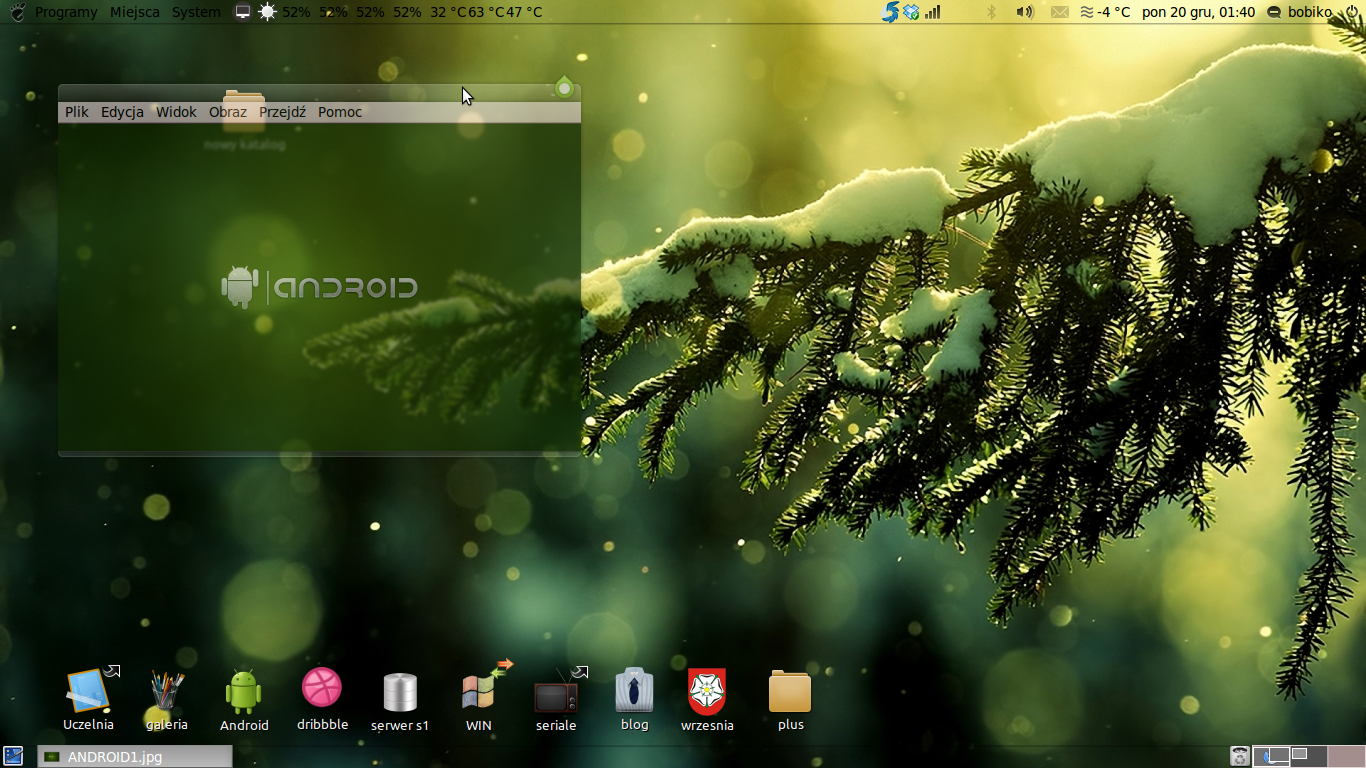This screenshot has width=1366, height=768.
Task: Expand the Miejsca places menu
Action: point(135,12)
